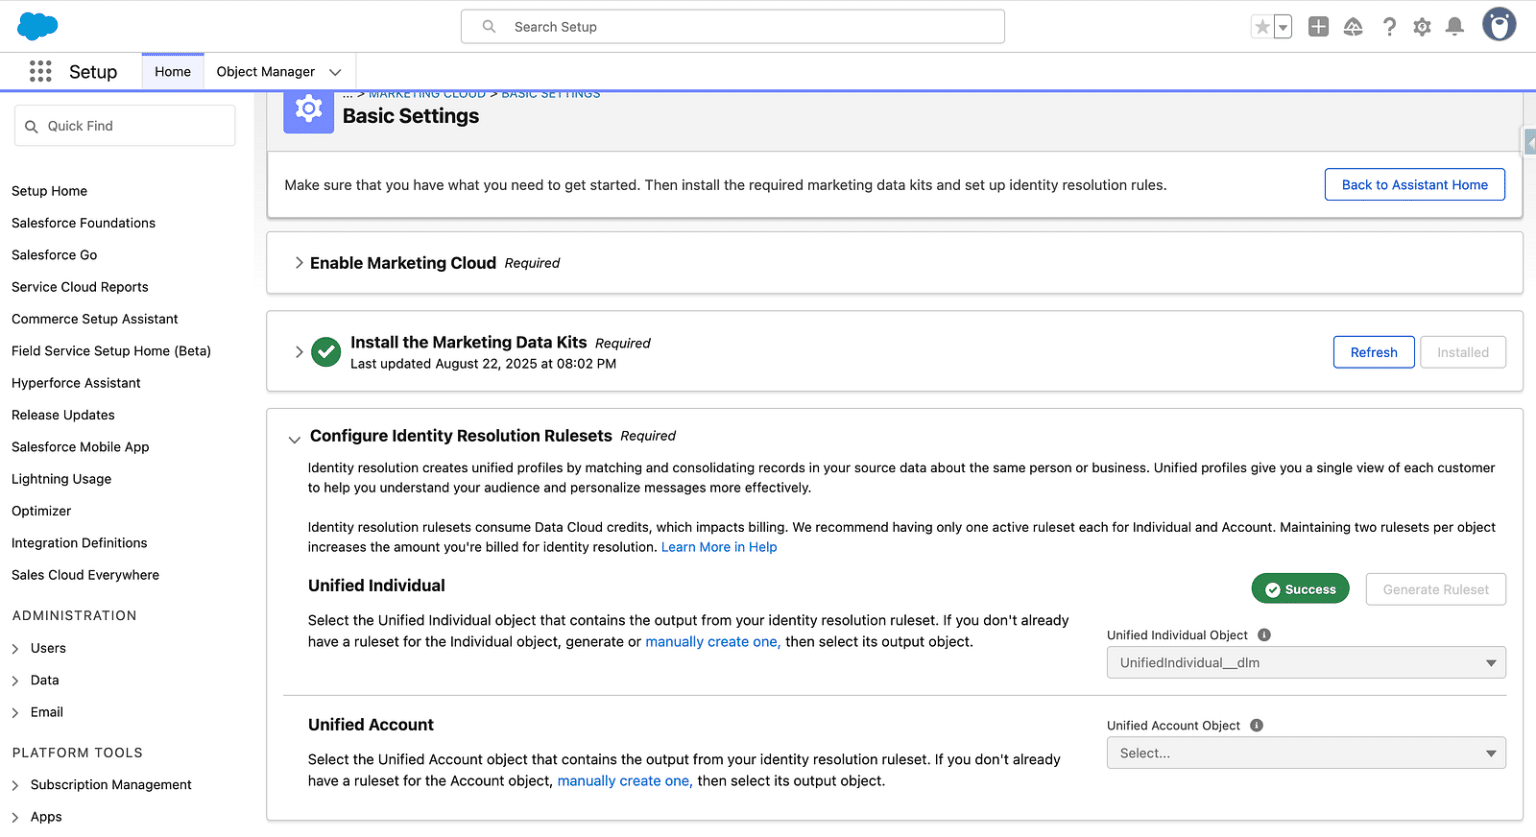Open the Unified Account Object dropdown

pyautogui.click(x=1305, y=753)
